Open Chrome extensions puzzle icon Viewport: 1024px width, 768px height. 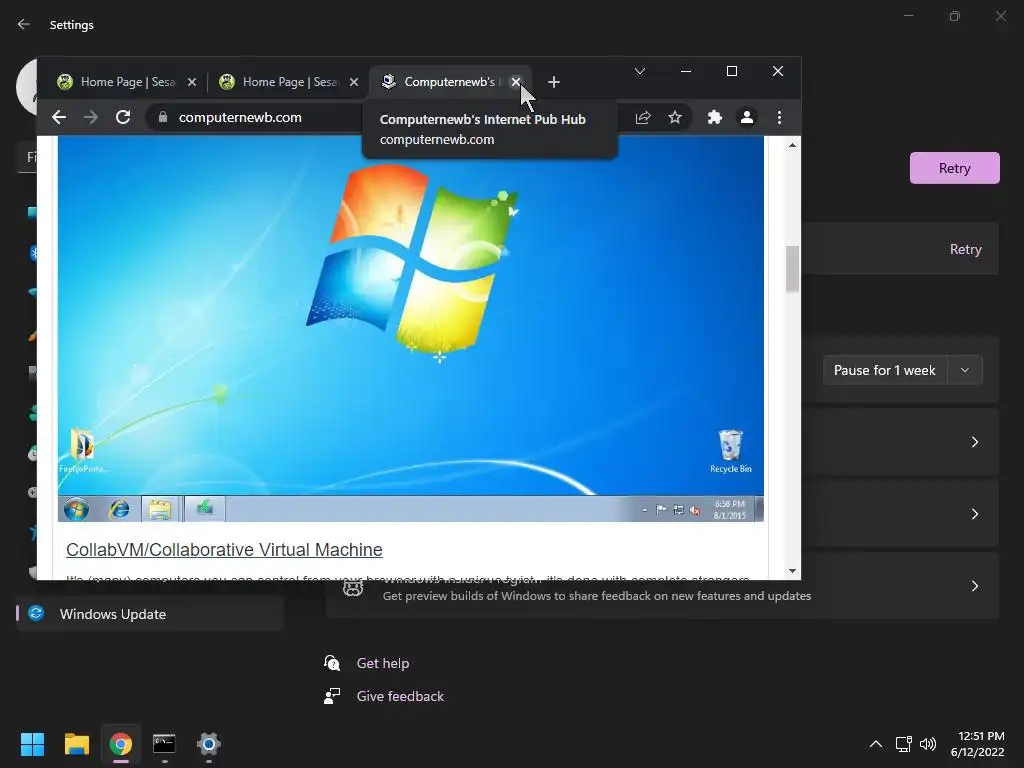[x=714, y=118]
